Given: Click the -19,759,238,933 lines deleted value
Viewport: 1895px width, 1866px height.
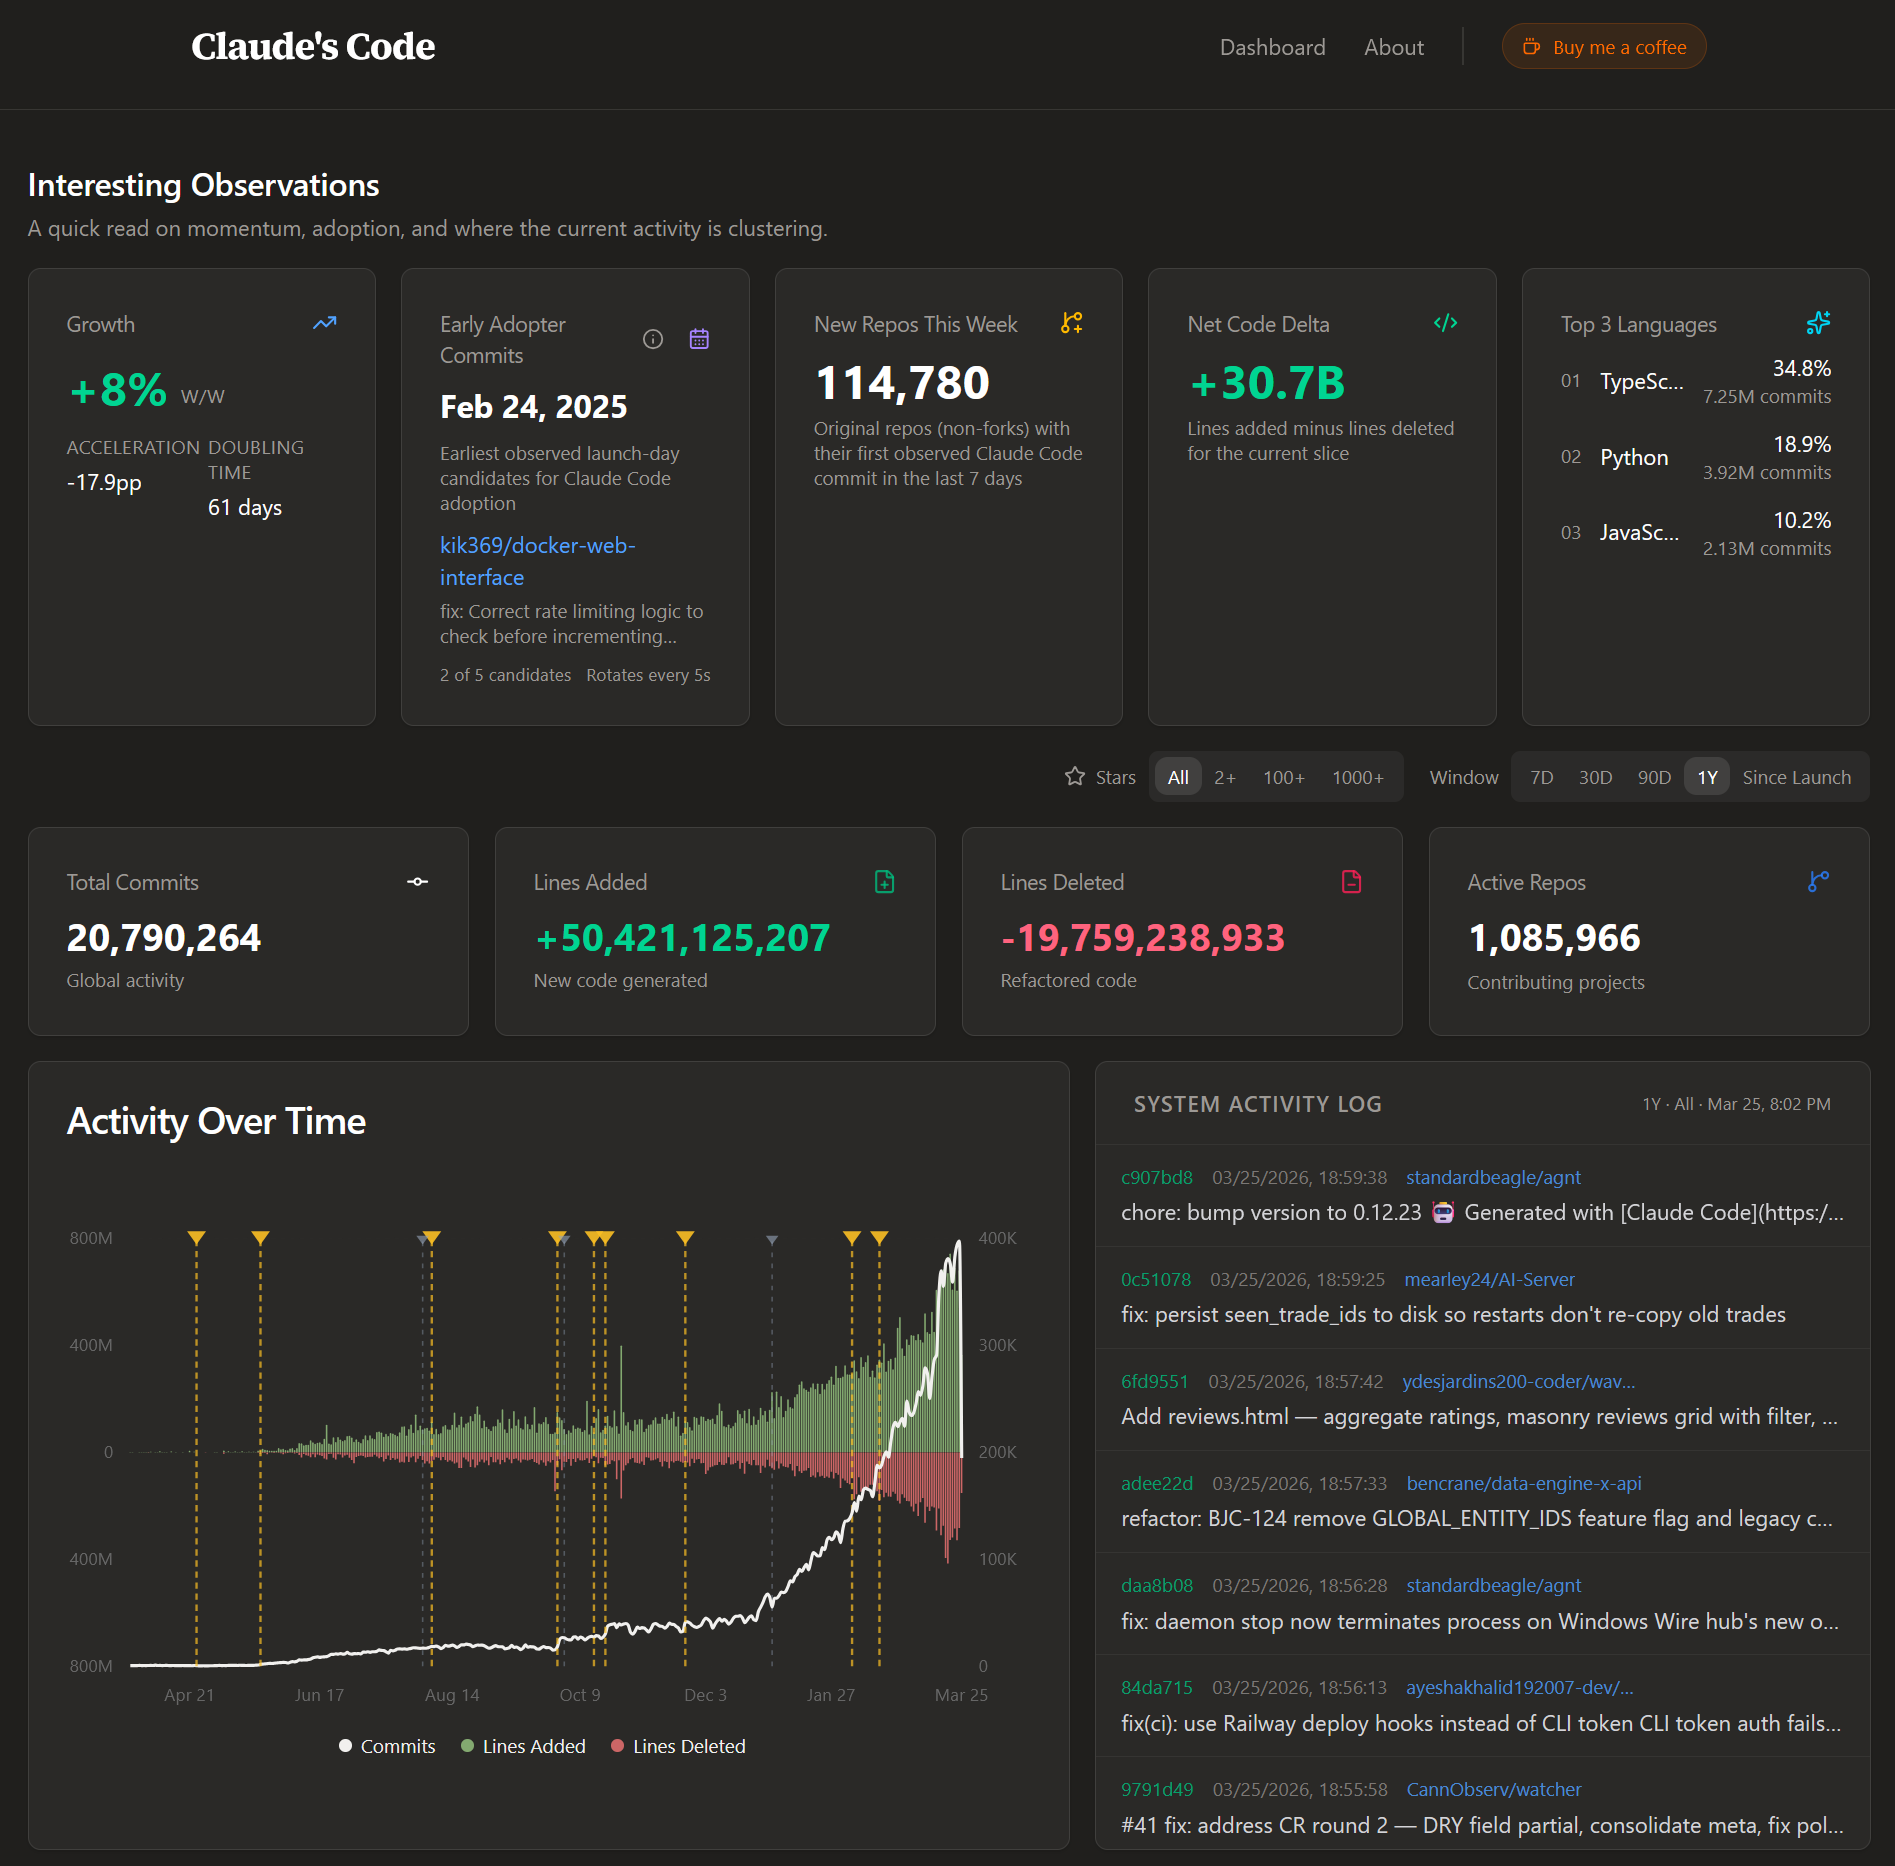Looking at the screenshot, I should click(1143, 937).
